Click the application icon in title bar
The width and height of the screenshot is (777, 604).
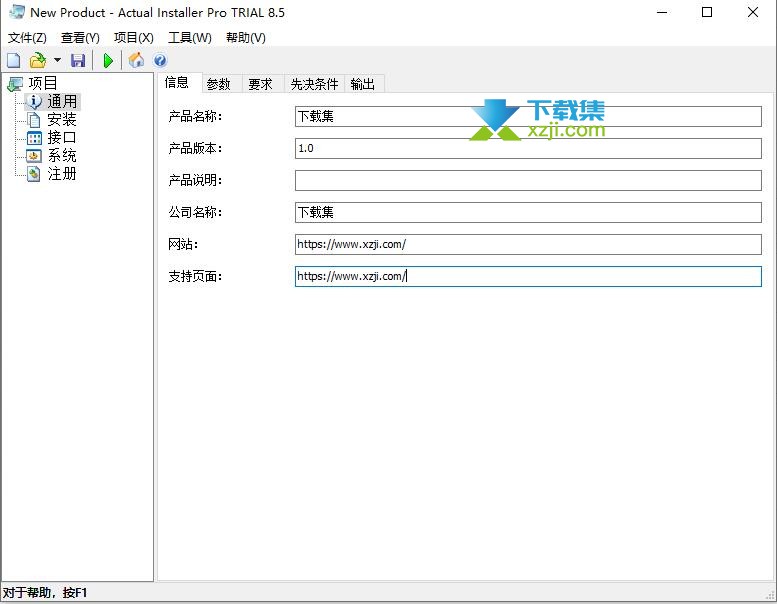(17, 12)
